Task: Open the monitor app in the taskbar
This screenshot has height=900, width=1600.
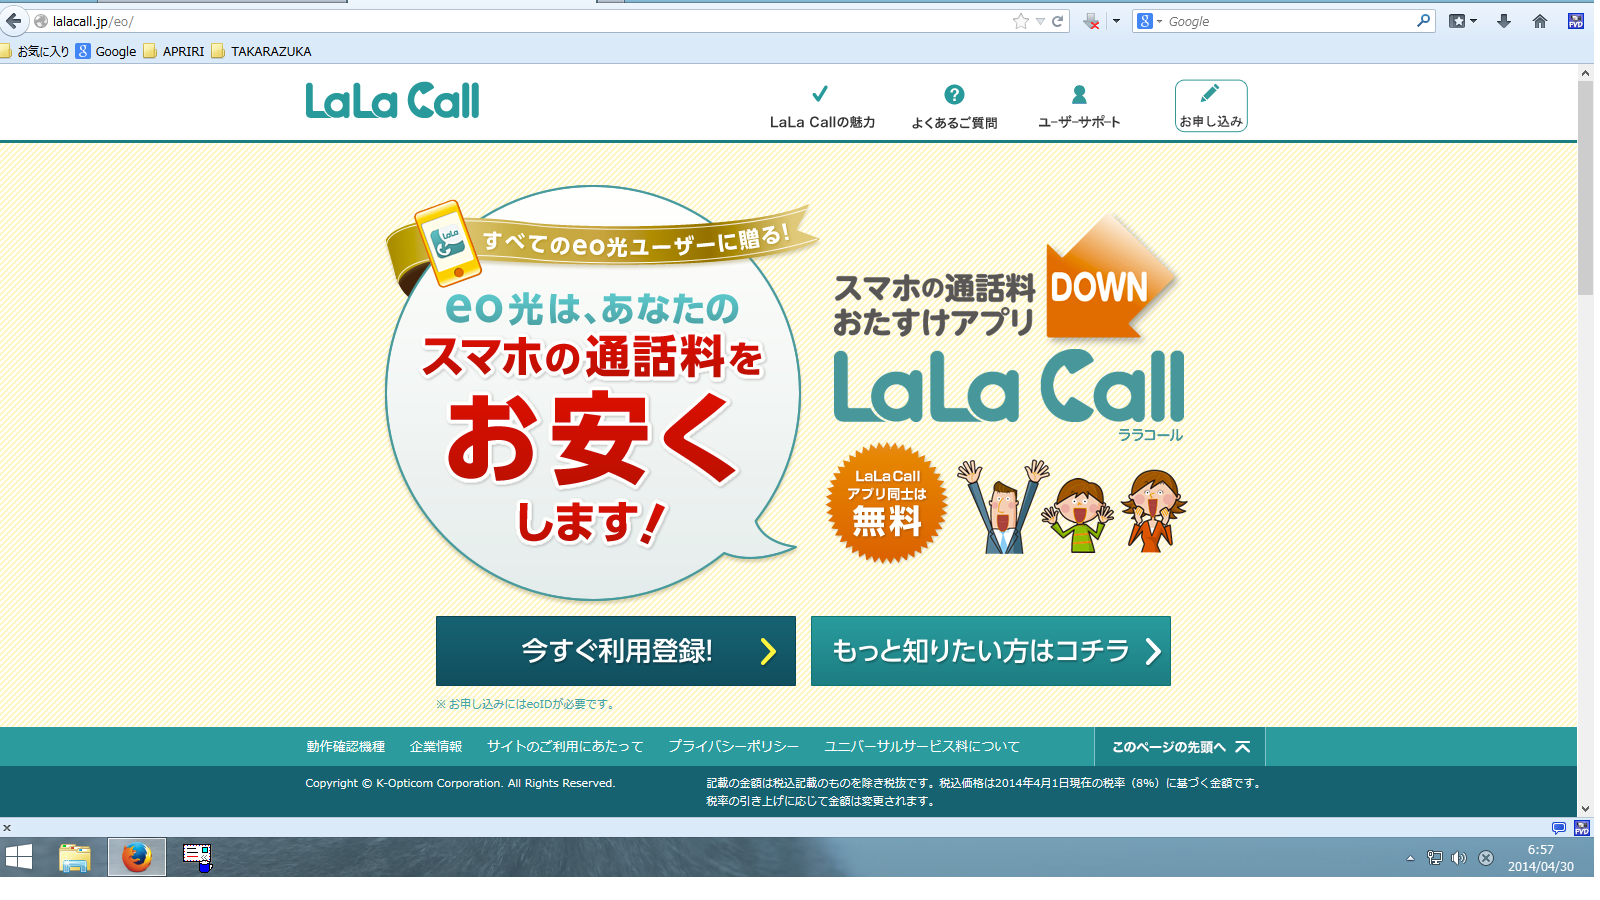Action: 197,857
